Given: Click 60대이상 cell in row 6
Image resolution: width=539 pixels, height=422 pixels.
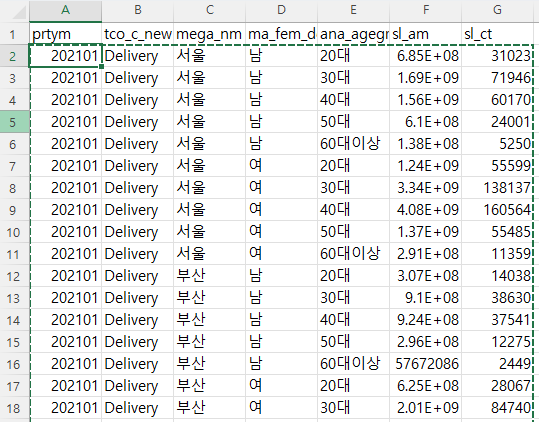Looking at the screenshot, I should point(353,144).
